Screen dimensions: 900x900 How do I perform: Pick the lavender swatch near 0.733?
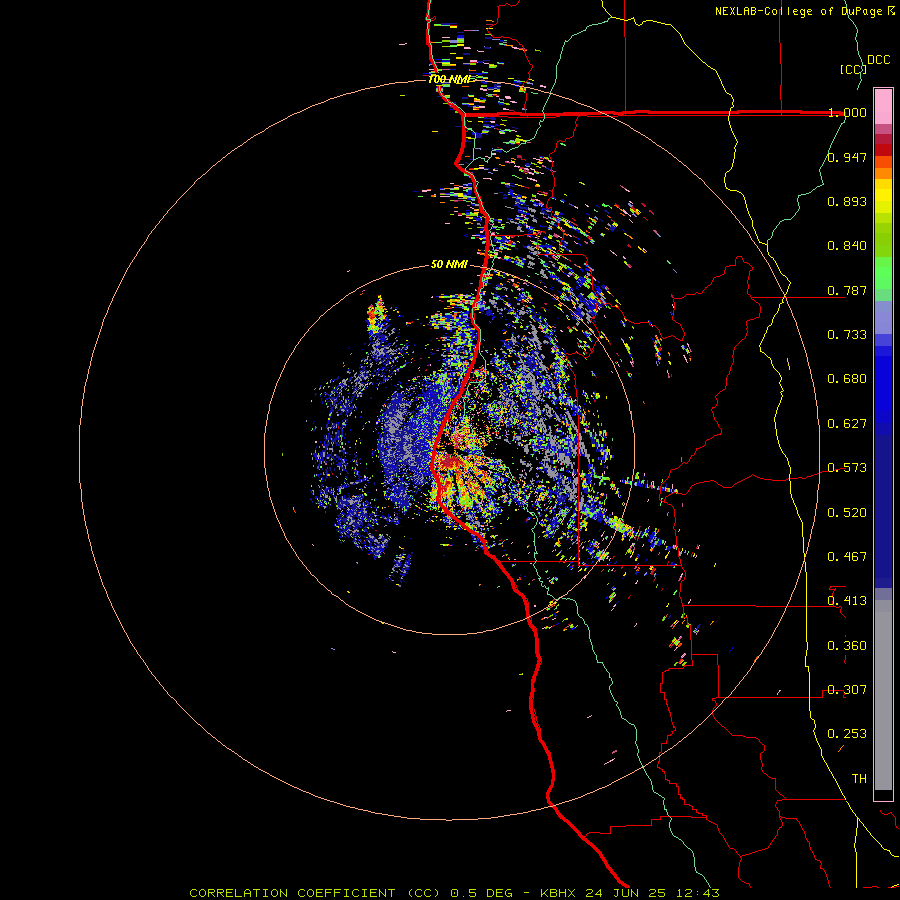coord(883,318)
